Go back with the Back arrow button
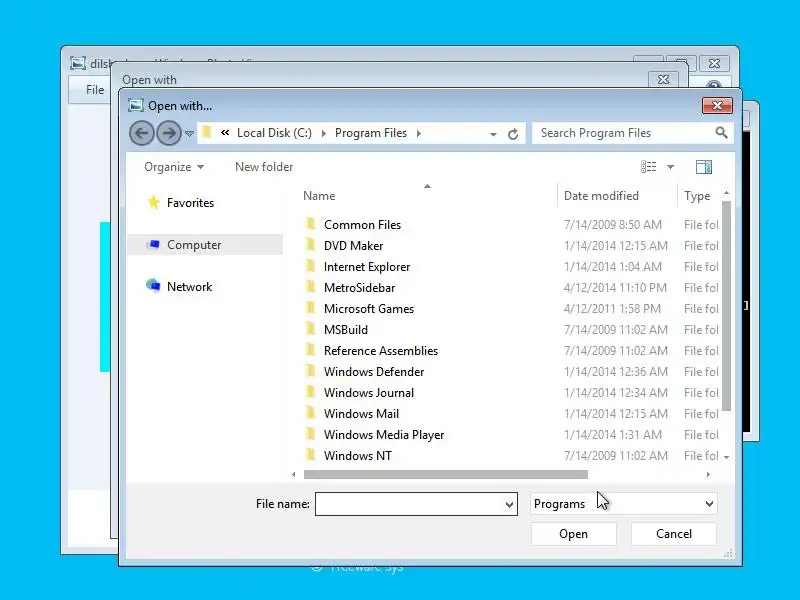 click(141, 133)
